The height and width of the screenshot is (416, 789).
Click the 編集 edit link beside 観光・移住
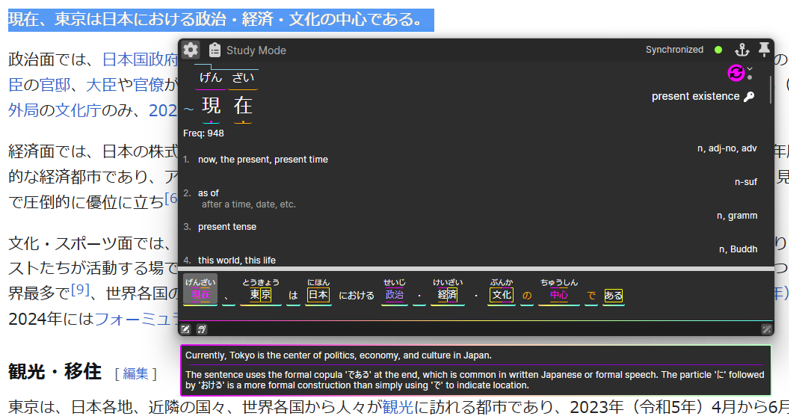(x=135, y=373)
